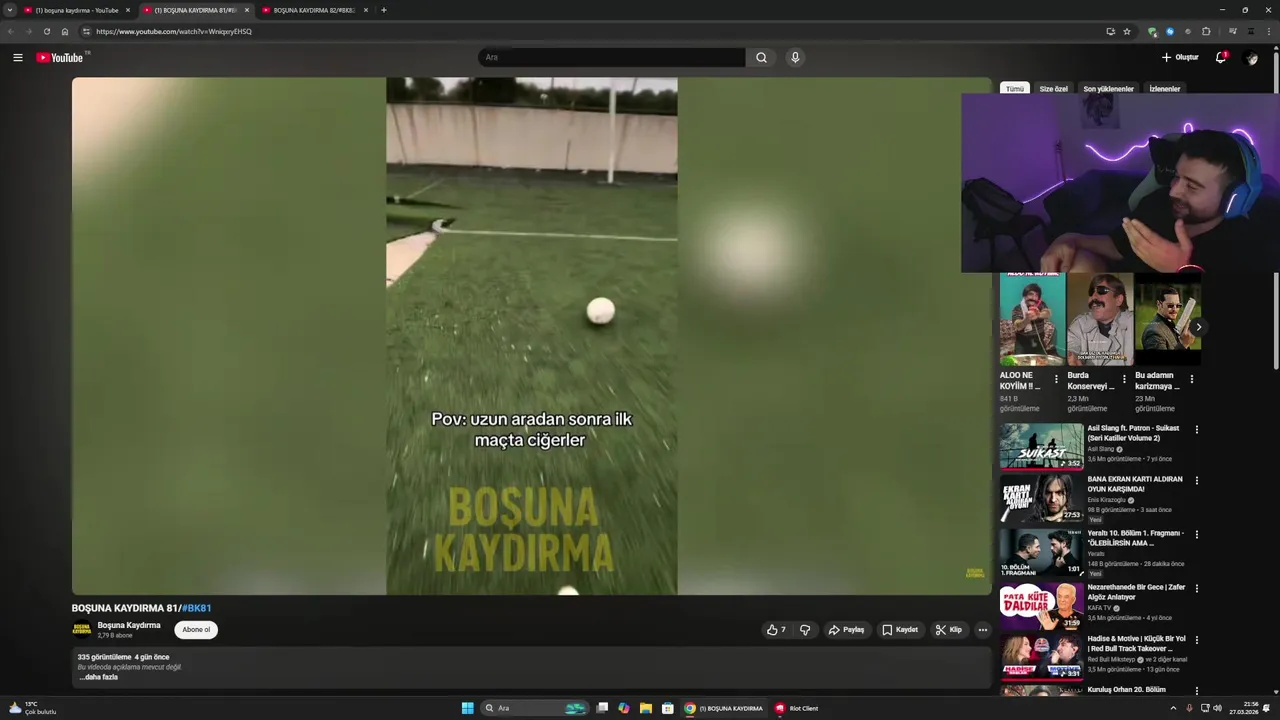Select the 'Tümü' filter chip
1280x720 pixels.
point(1015,89)
